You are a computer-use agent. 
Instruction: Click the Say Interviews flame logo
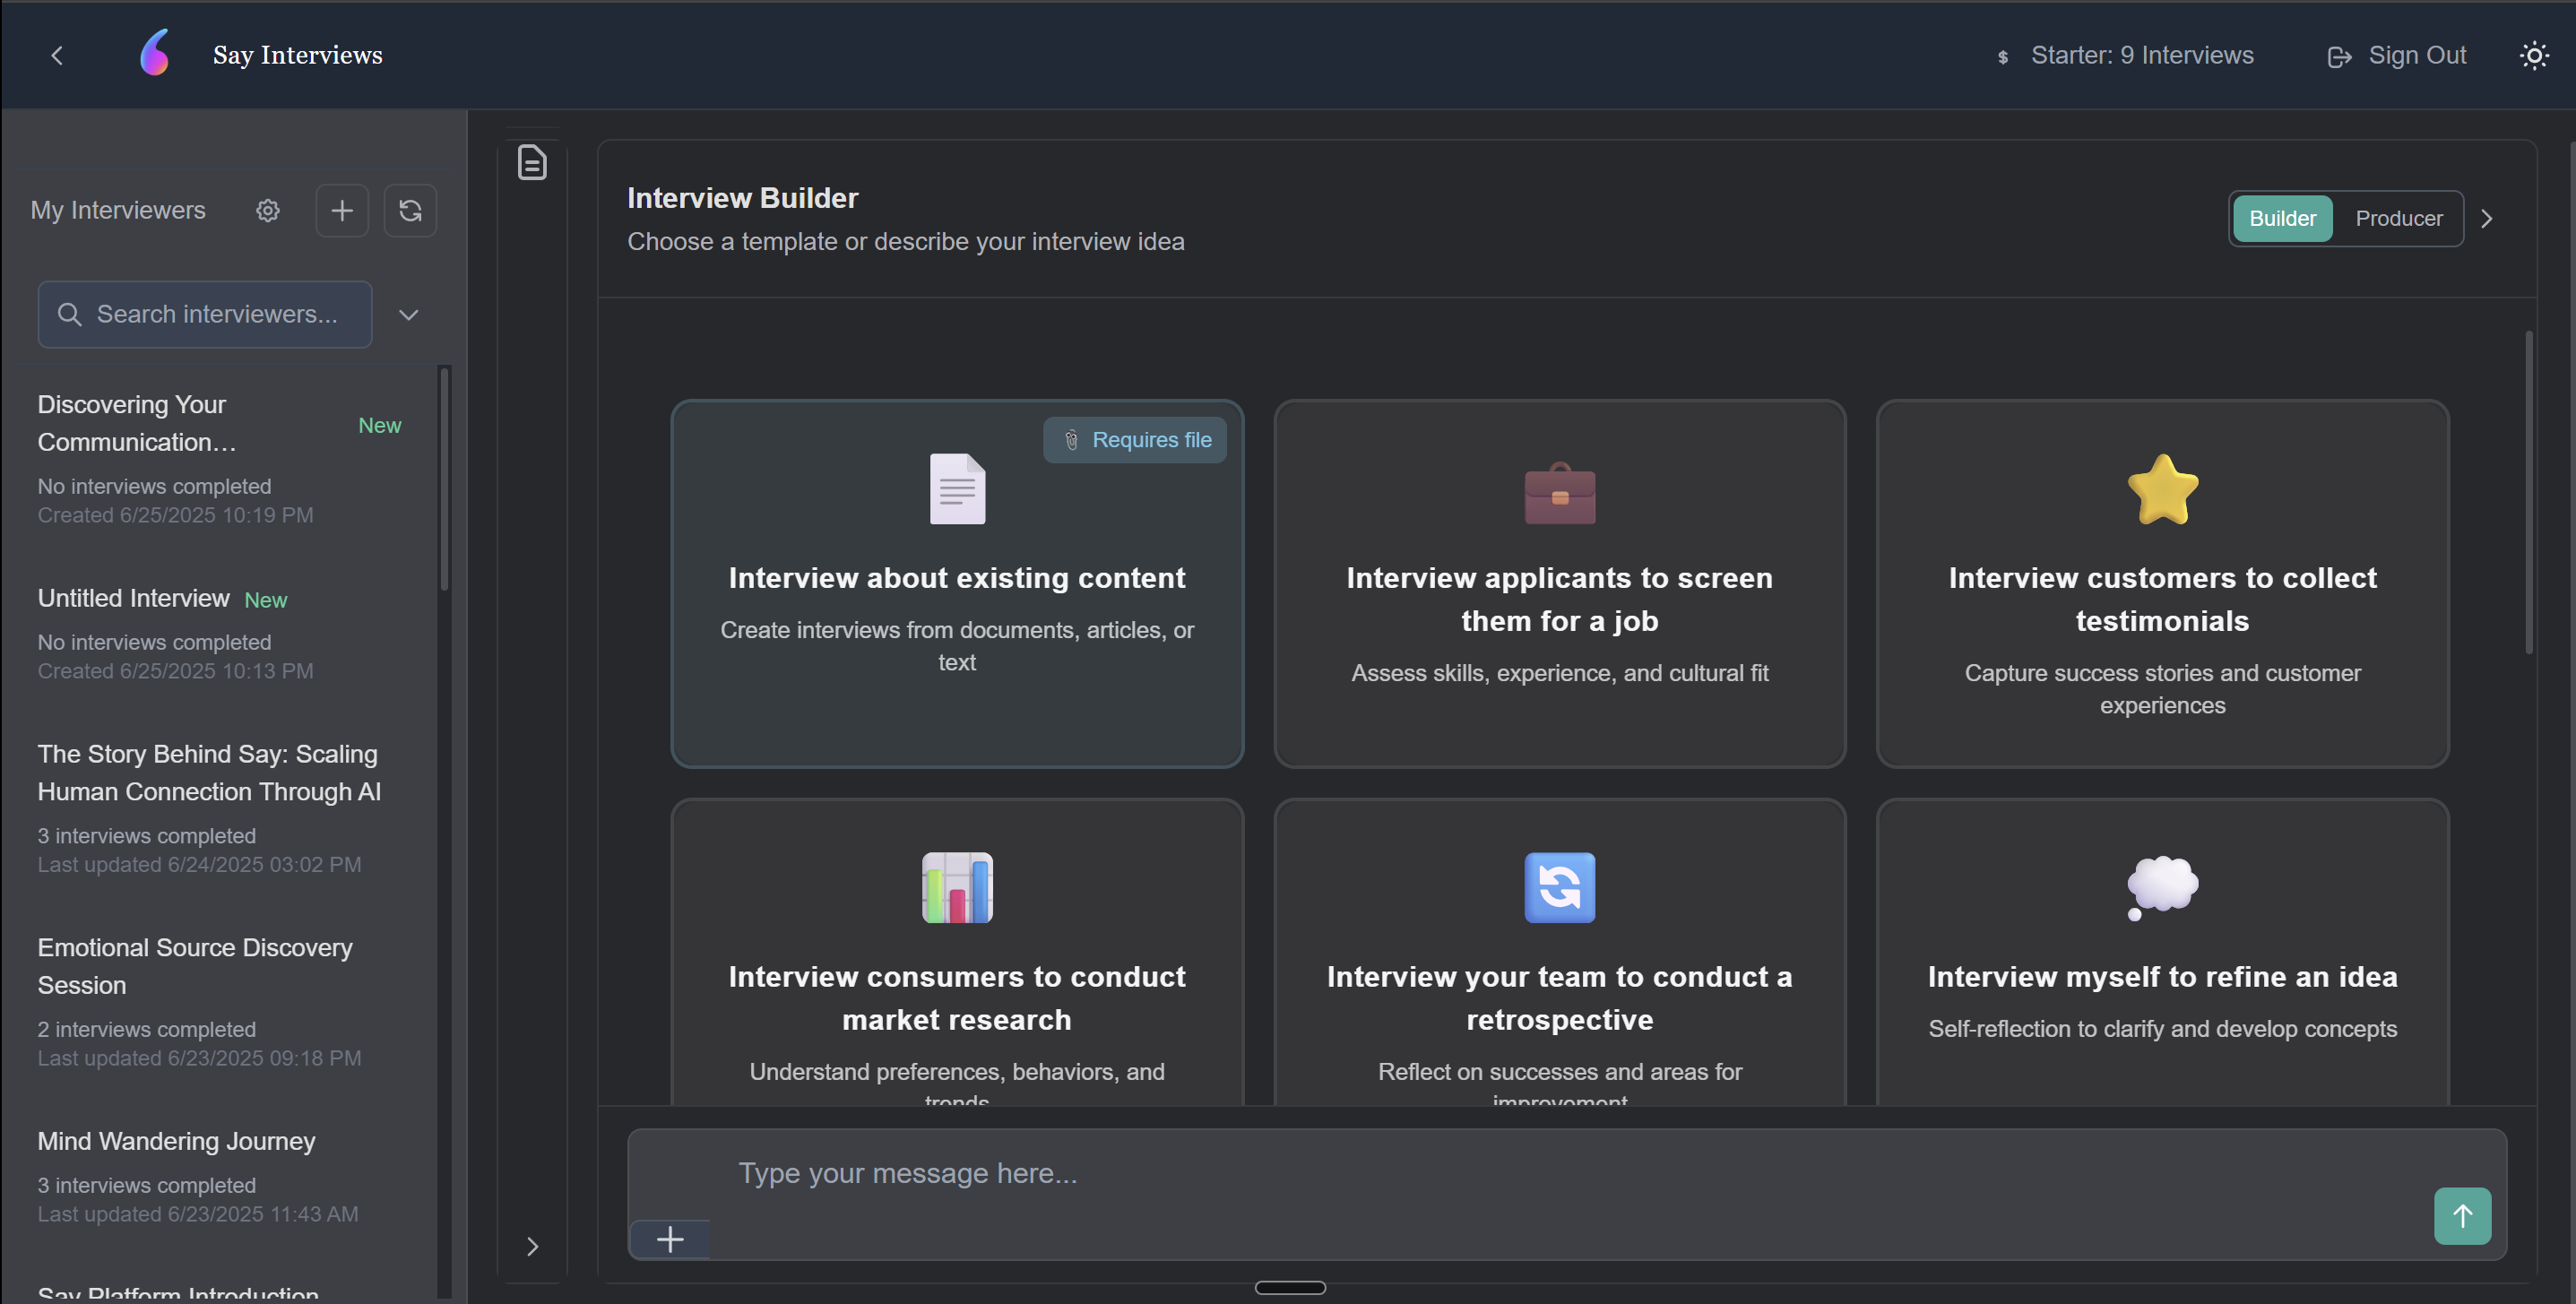click(155, 53)
